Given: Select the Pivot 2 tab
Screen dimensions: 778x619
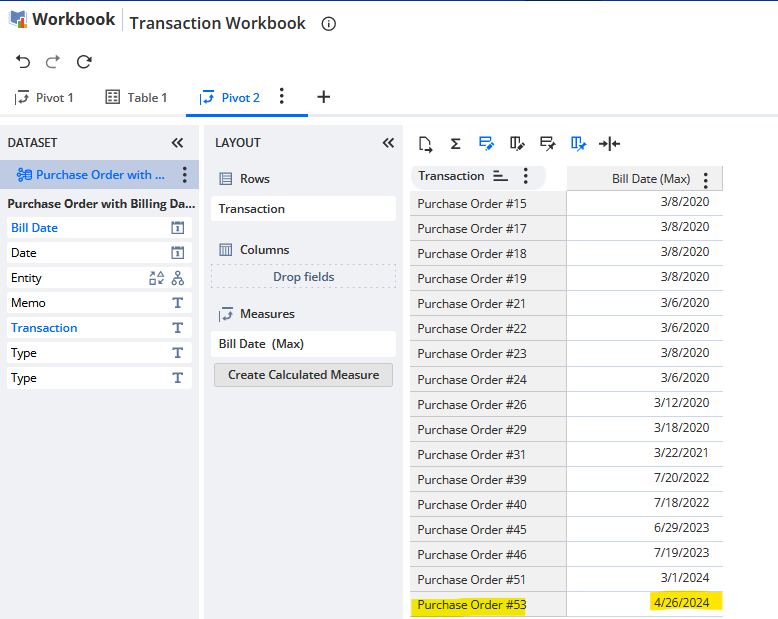Looking at the screenshot, I should click(229, 98).
